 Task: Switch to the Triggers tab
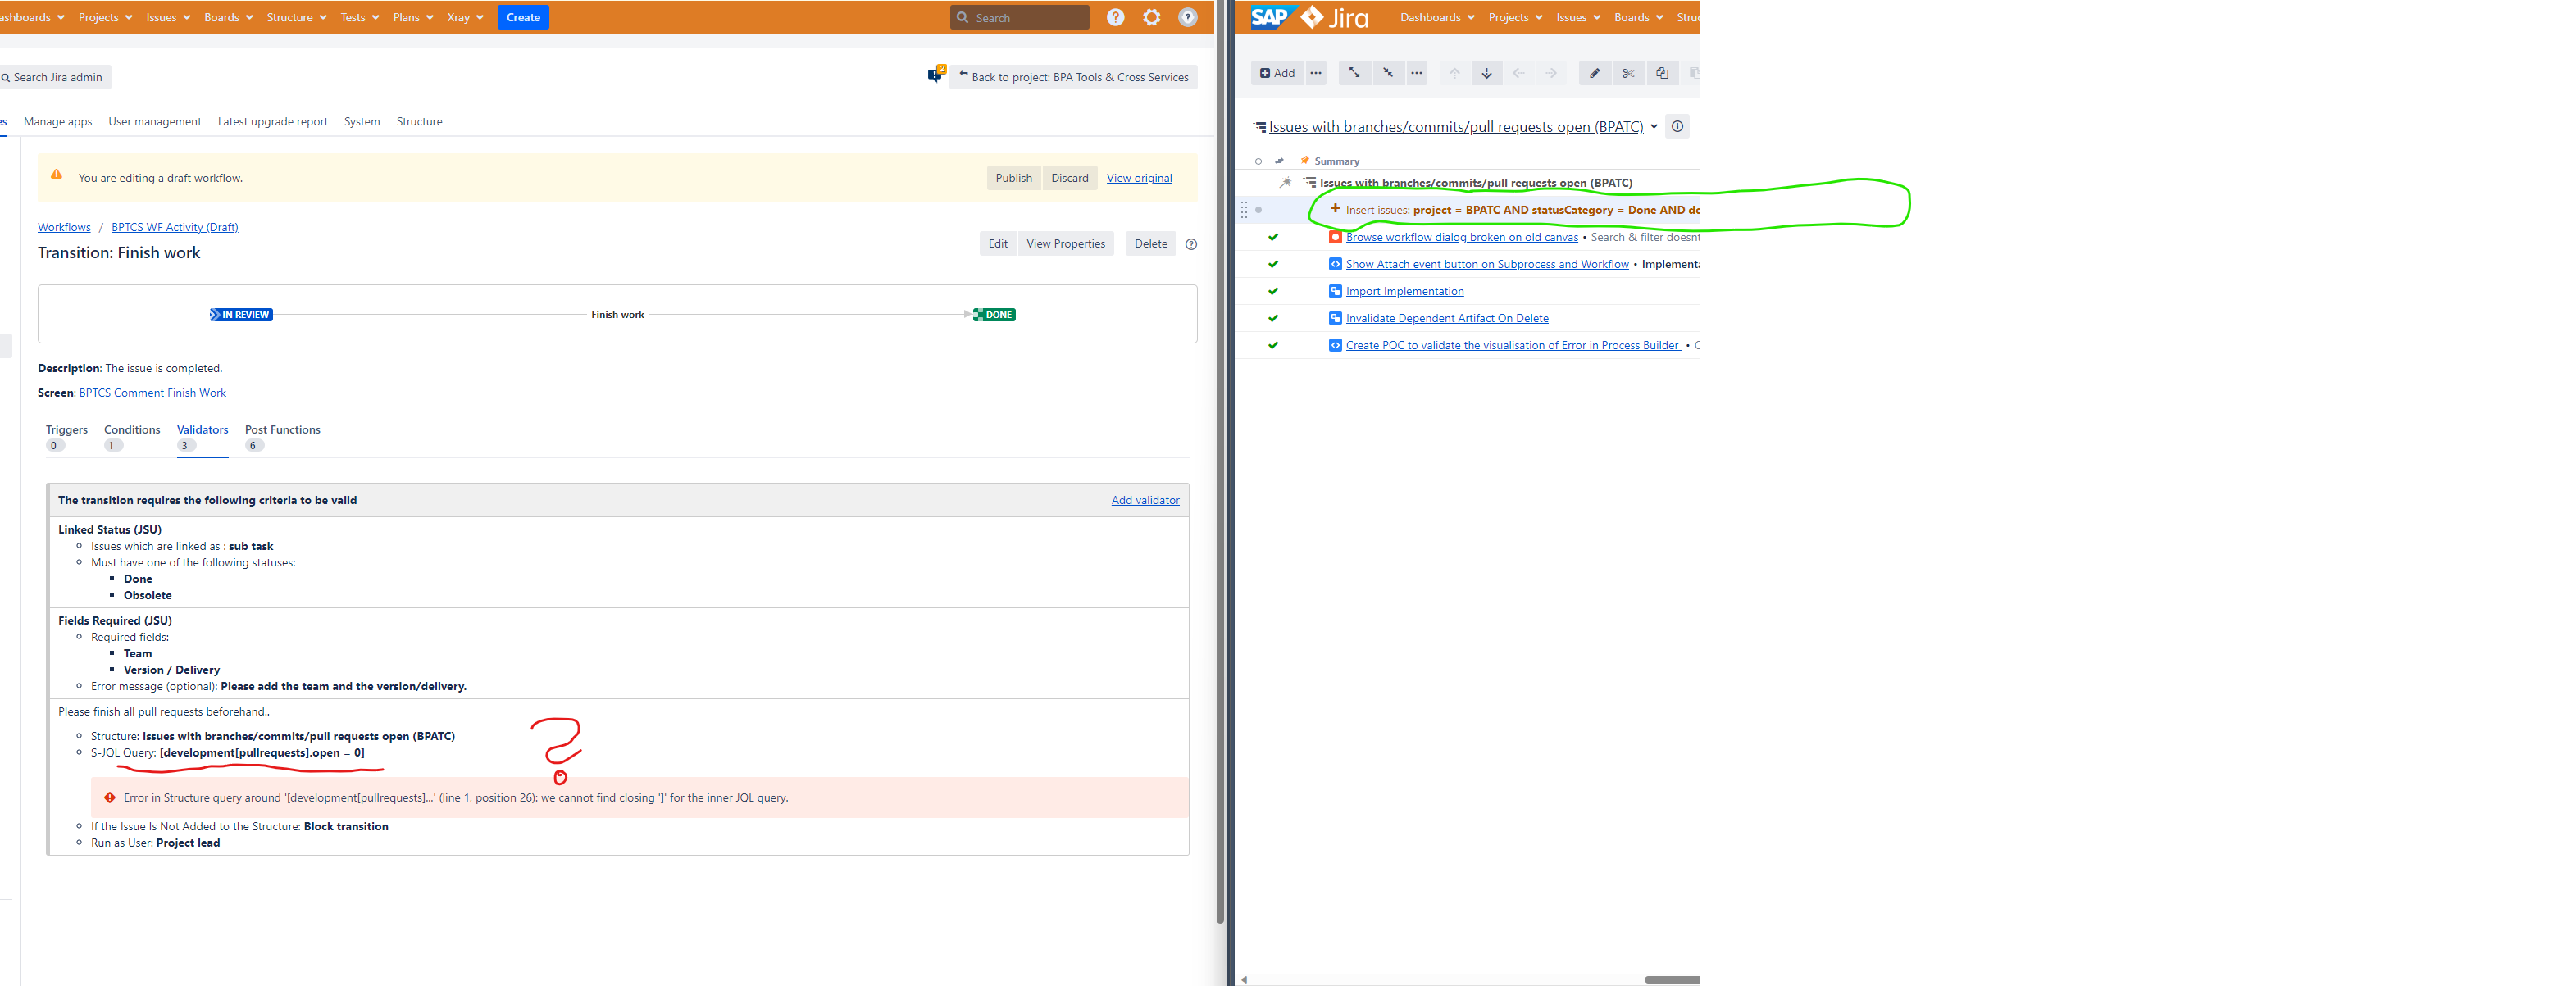tap(66, 437)
